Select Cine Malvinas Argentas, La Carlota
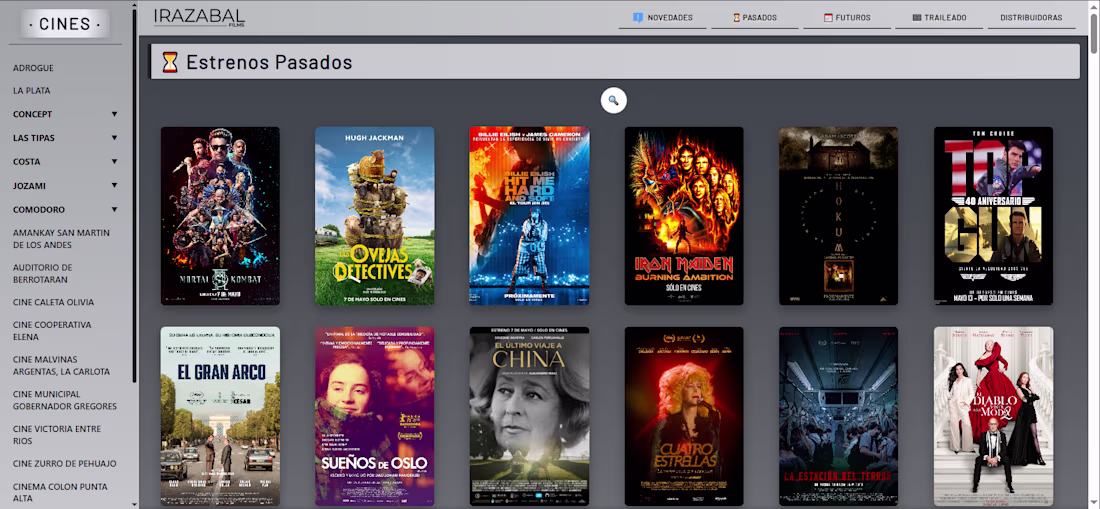 point(61,365)
